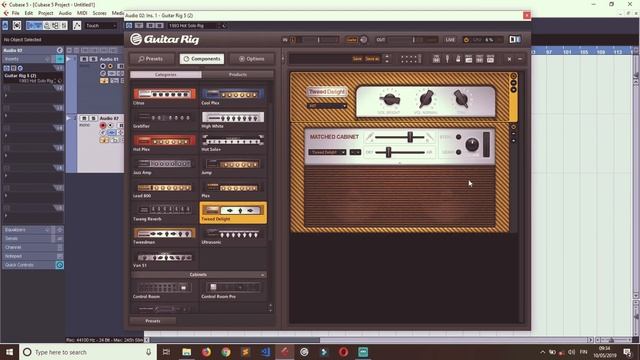
Task: Open the Touch automation mode dropdown
Action: click(x=101, y=26)
